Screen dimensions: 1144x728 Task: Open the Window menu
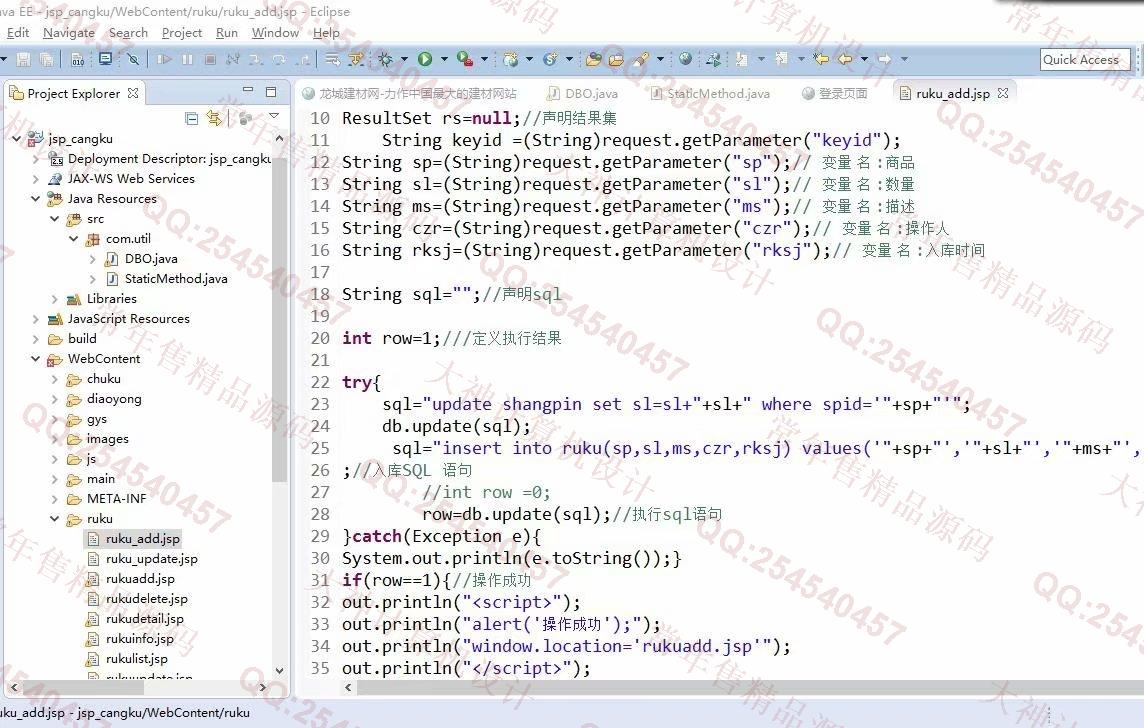coord(275,33)
